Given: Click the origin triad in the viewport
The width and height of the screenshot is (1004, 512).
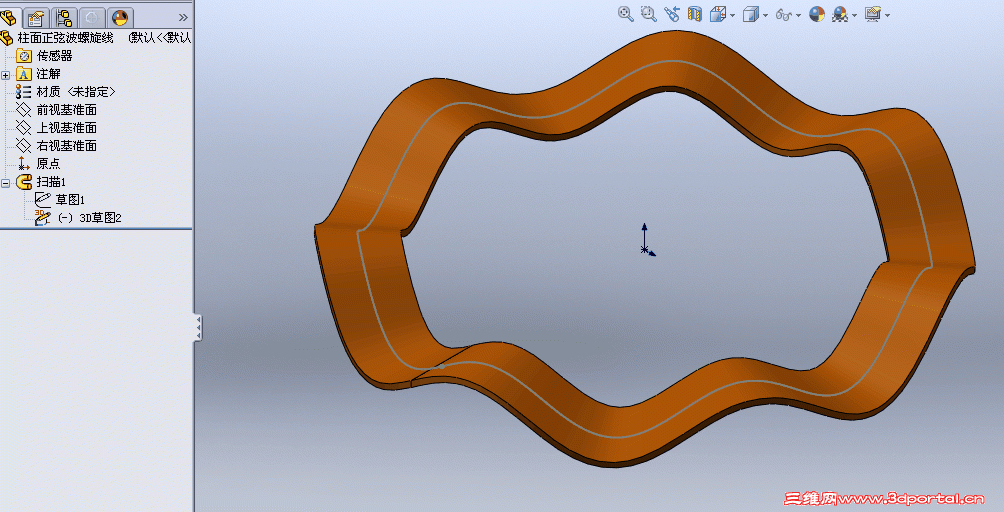Looking at the screenshot, I should tap(647, 241).
